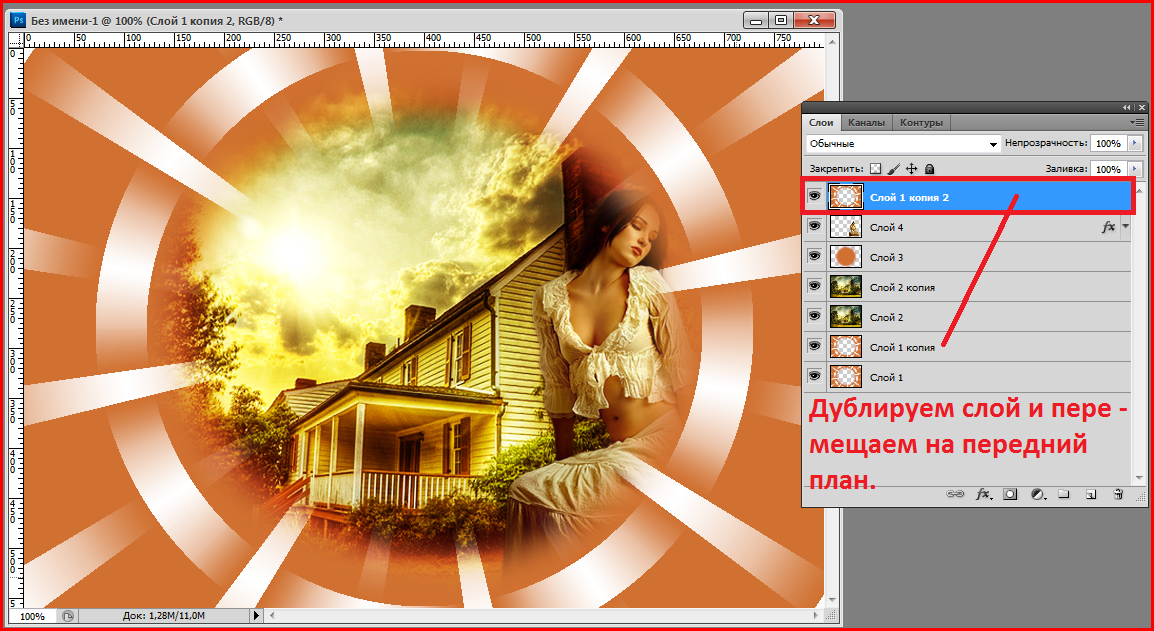Image resolution: width=1154 pixels, height=631 pixels.
Task: Click the Photoshop Ps icon in title bar
Action: 20,20
